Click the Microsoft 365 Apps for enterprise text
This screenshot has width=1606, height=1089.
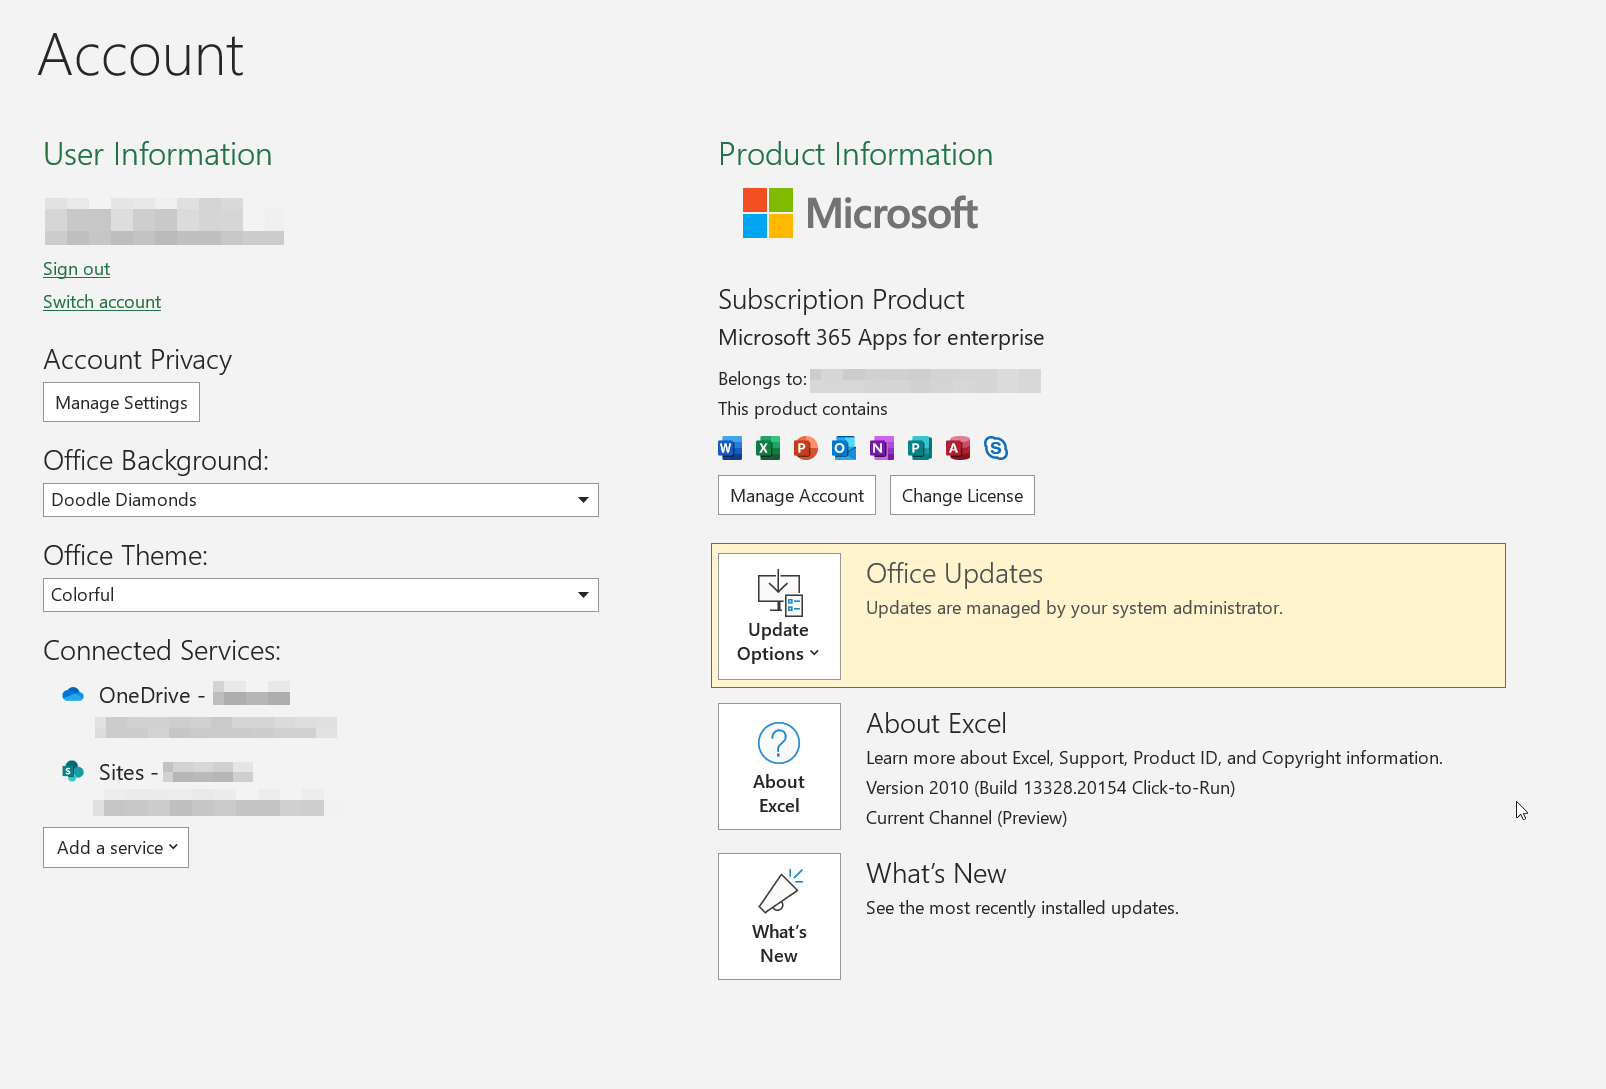pos(881,338)
